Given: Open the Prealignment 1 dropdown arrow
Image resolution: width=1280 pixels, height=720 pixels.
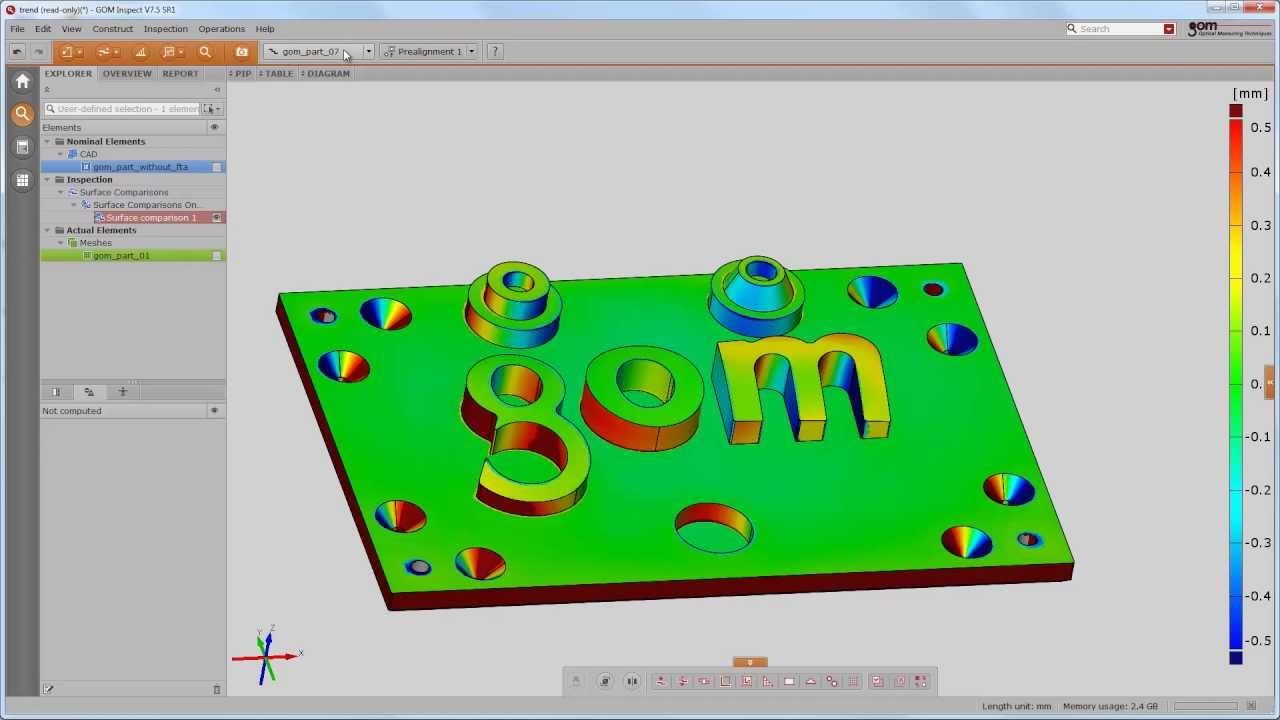Looking at the screenshot, I should [471, 52].
